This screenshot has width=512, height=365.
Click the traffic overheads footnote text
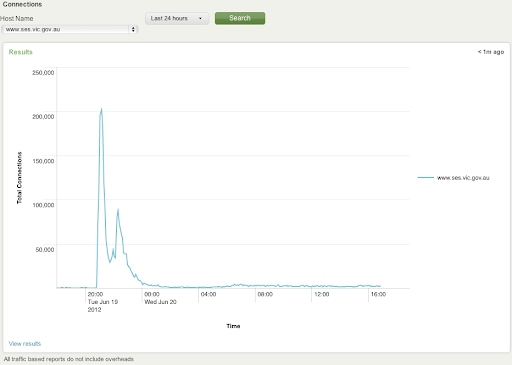coord(69,359)
